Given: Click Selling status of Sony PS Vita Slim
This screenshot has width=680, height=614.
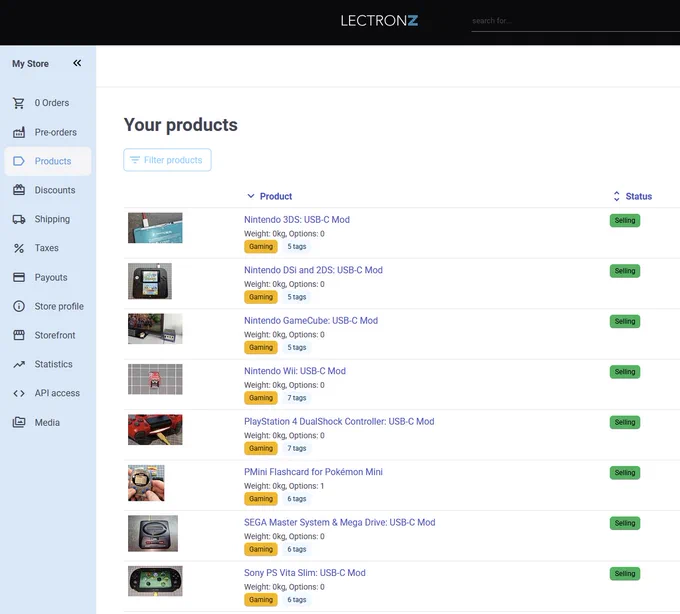Looking at the screenshot, I should 624,574.
